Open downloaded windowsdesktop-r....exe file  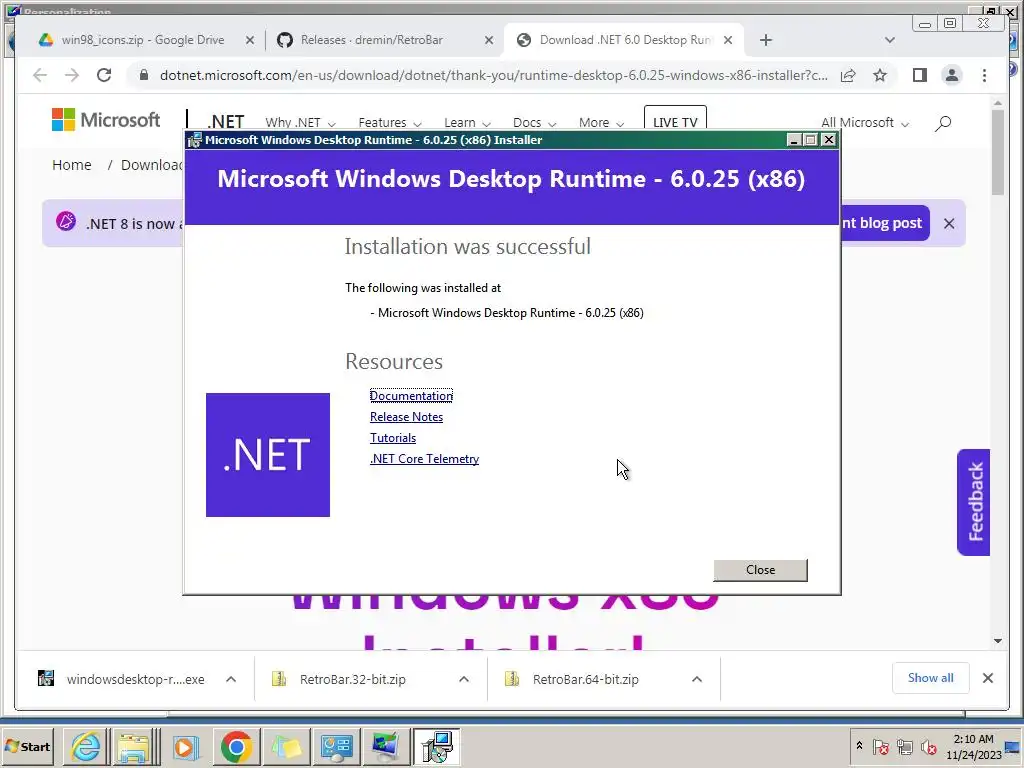pyautogui.click(x=122, y=679)
